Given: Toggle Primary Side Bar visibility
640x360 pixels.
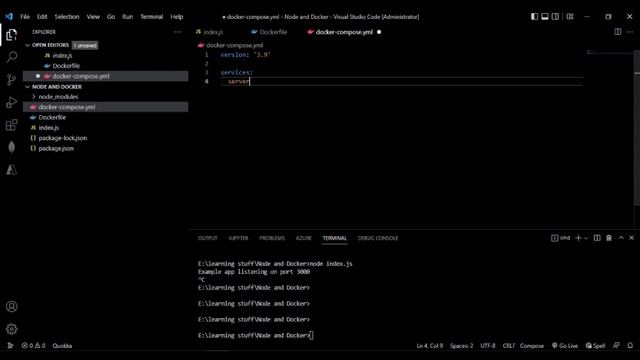Looking at the screenshot, I should [x=534, y=16].
